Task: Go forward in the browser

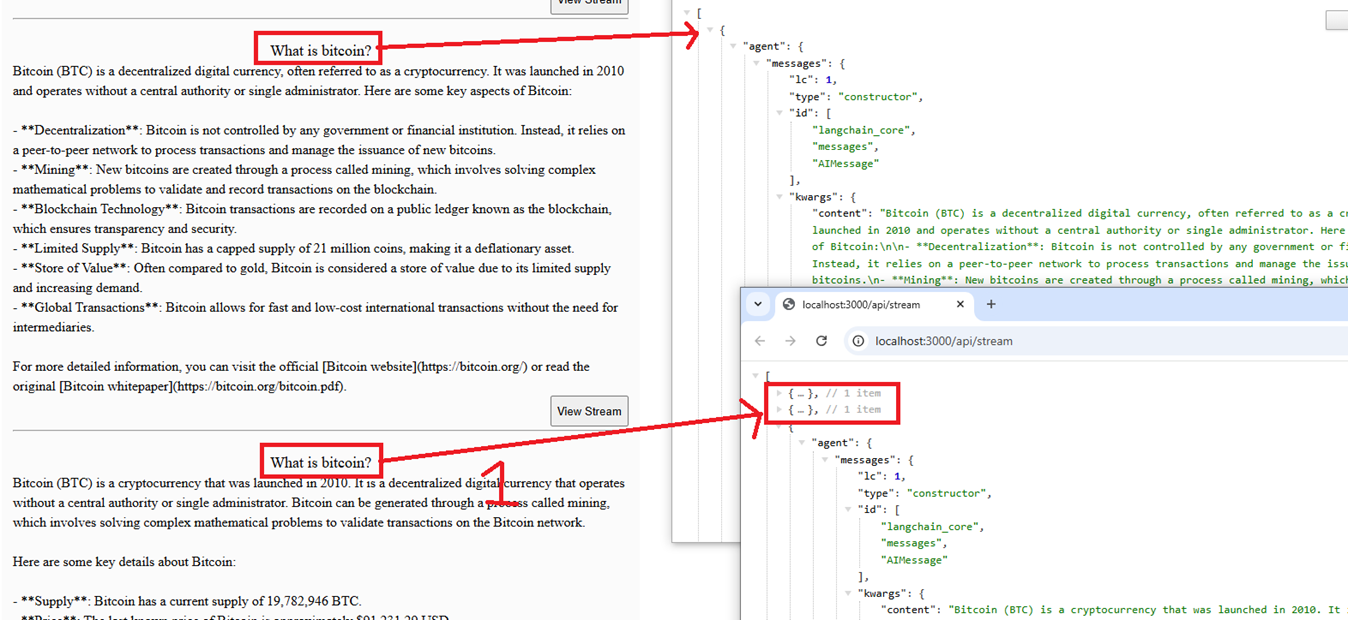Action: tap(791, 341)
